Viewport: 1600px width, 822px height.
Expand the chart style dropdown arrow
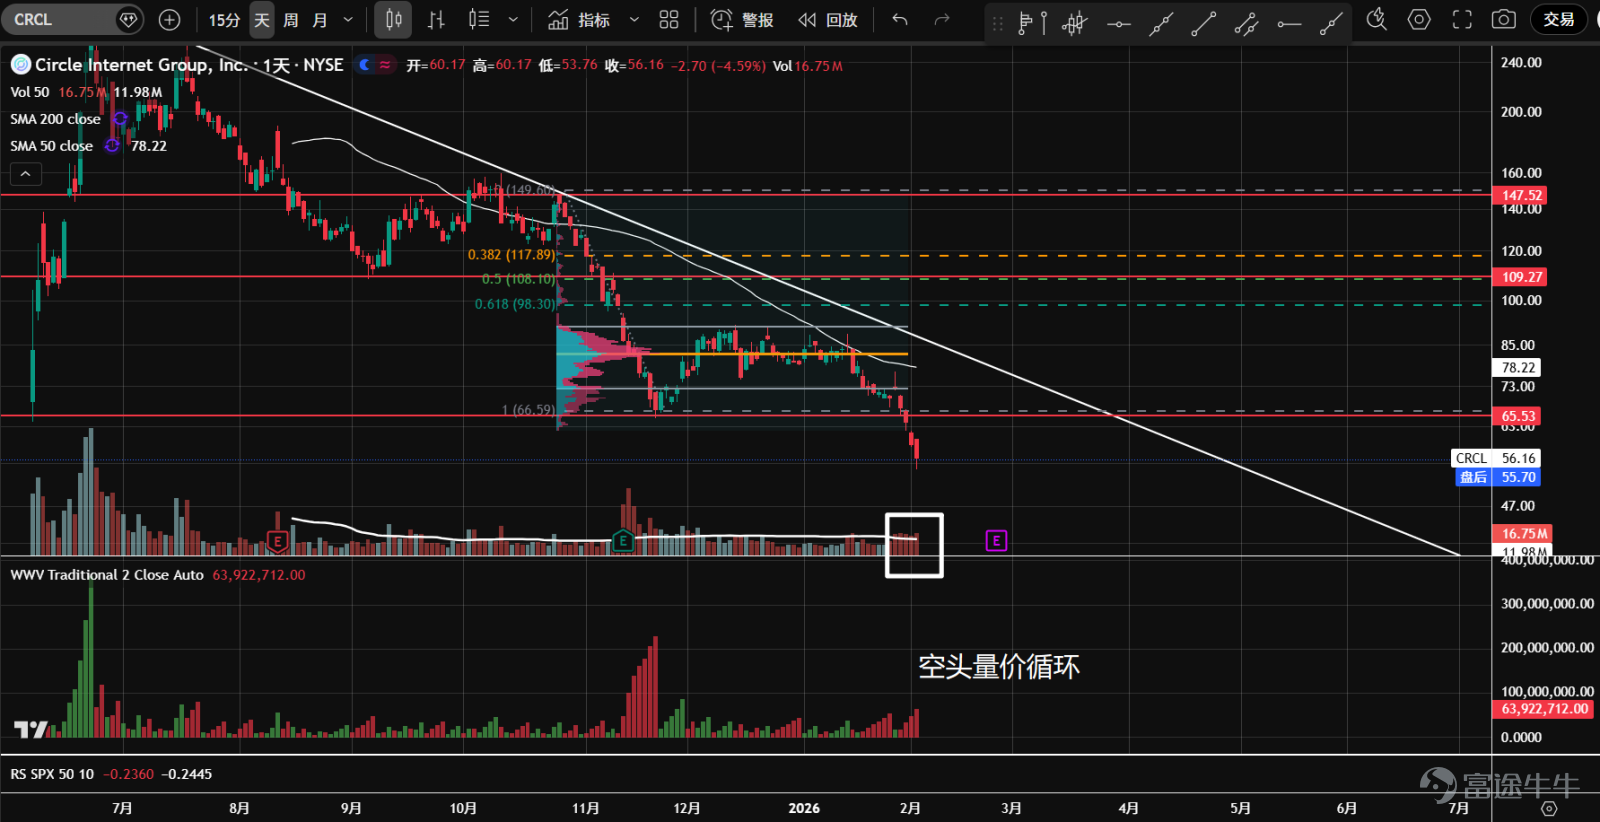(513, 20)
